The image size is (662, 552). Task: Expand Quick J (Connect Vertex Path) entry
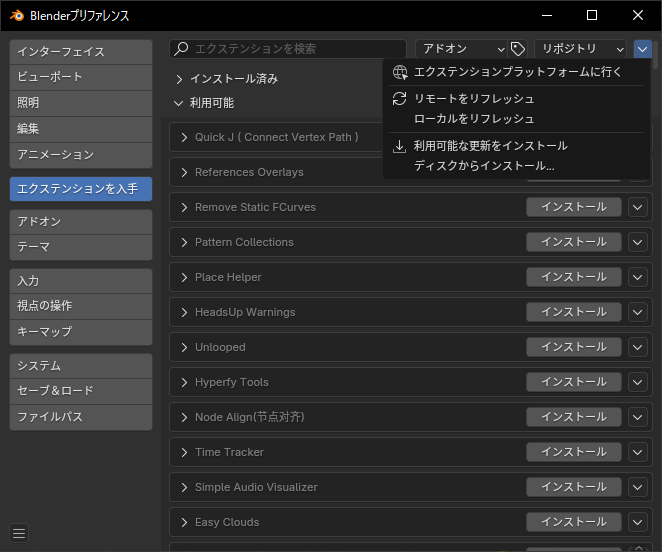tap(184, 137)
